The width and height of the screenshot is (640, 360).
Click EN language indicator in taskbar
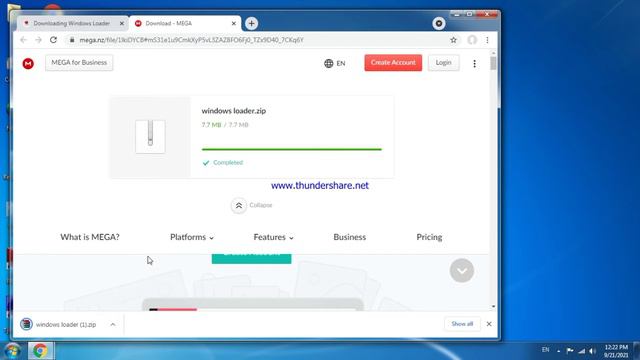(545, 350)
